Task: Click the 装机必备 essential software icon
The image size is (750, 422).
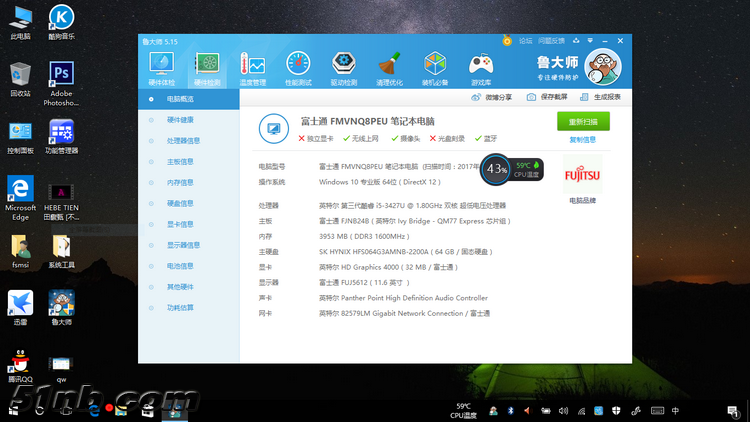Action: click(x=435, y=67)
